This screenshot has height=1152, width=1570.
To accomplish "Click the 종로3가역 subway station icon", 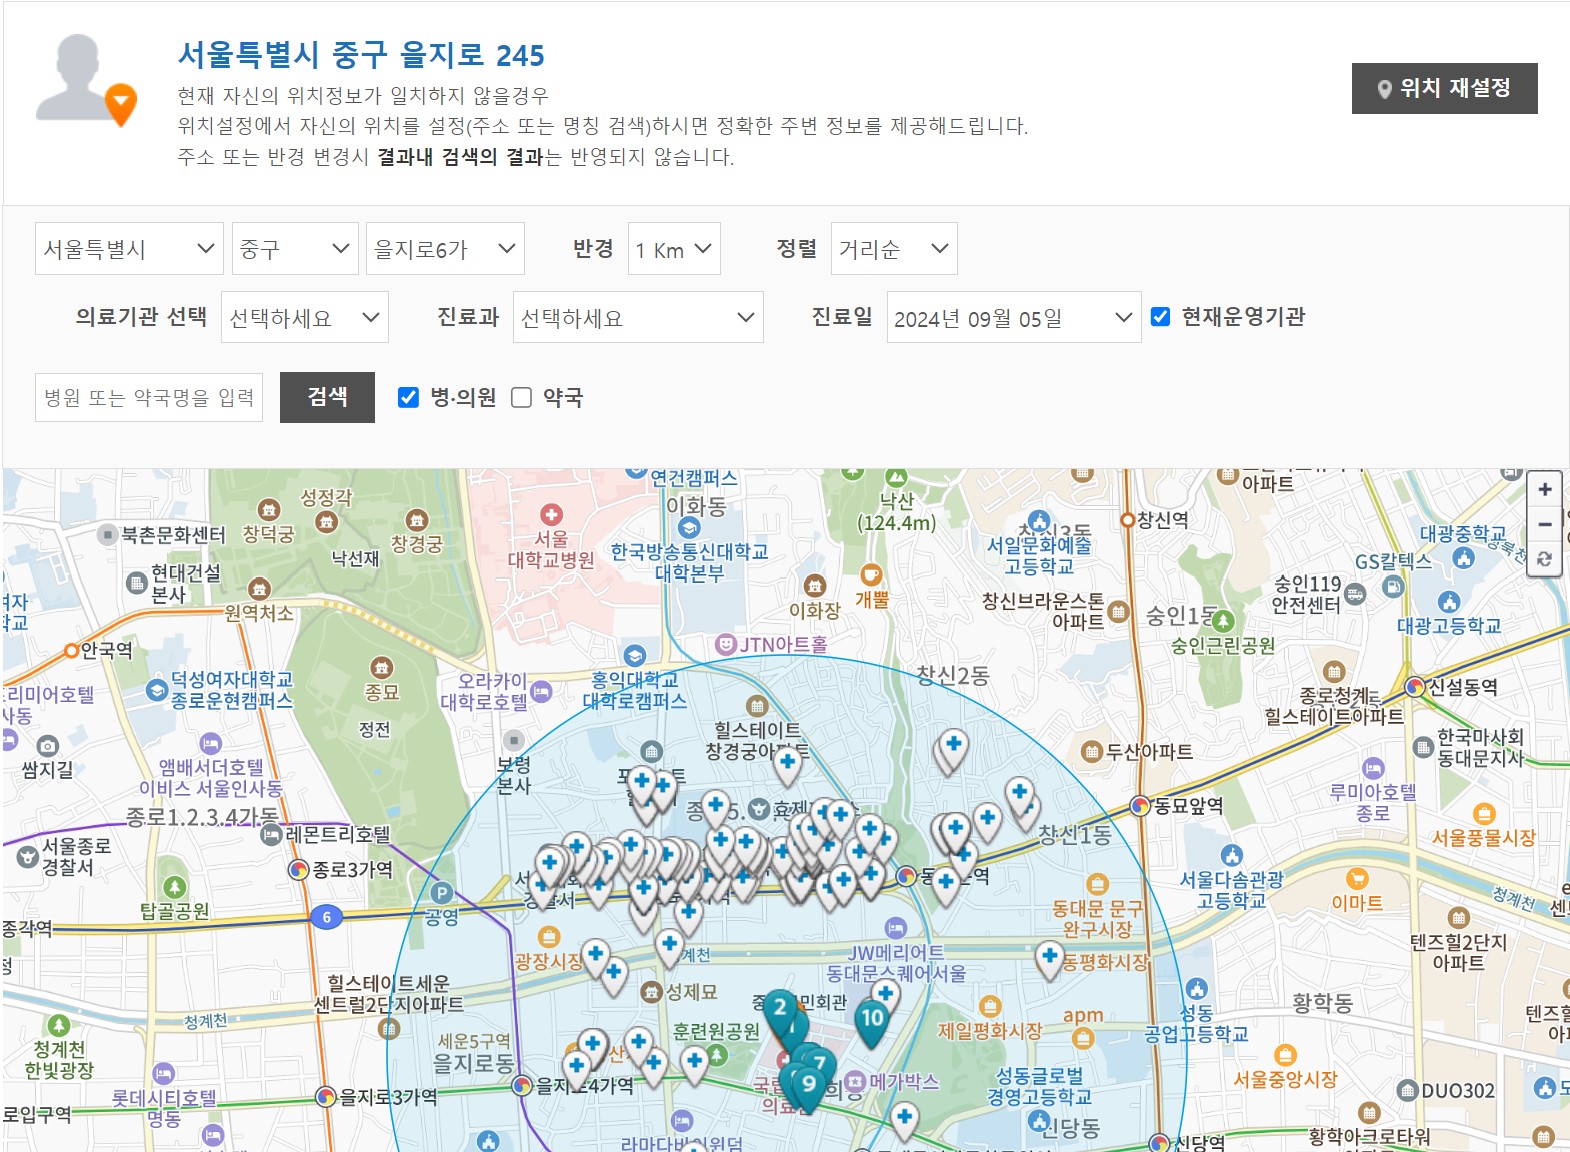I will [298, 870].
